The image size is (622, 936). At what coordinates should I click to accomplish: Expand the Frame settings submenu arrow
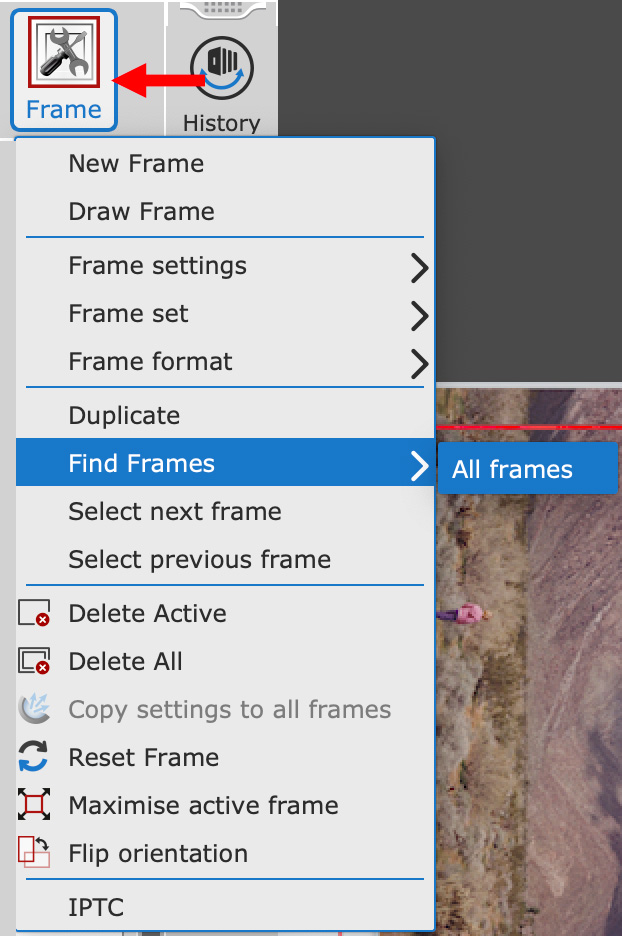click(x=420, y=268)
